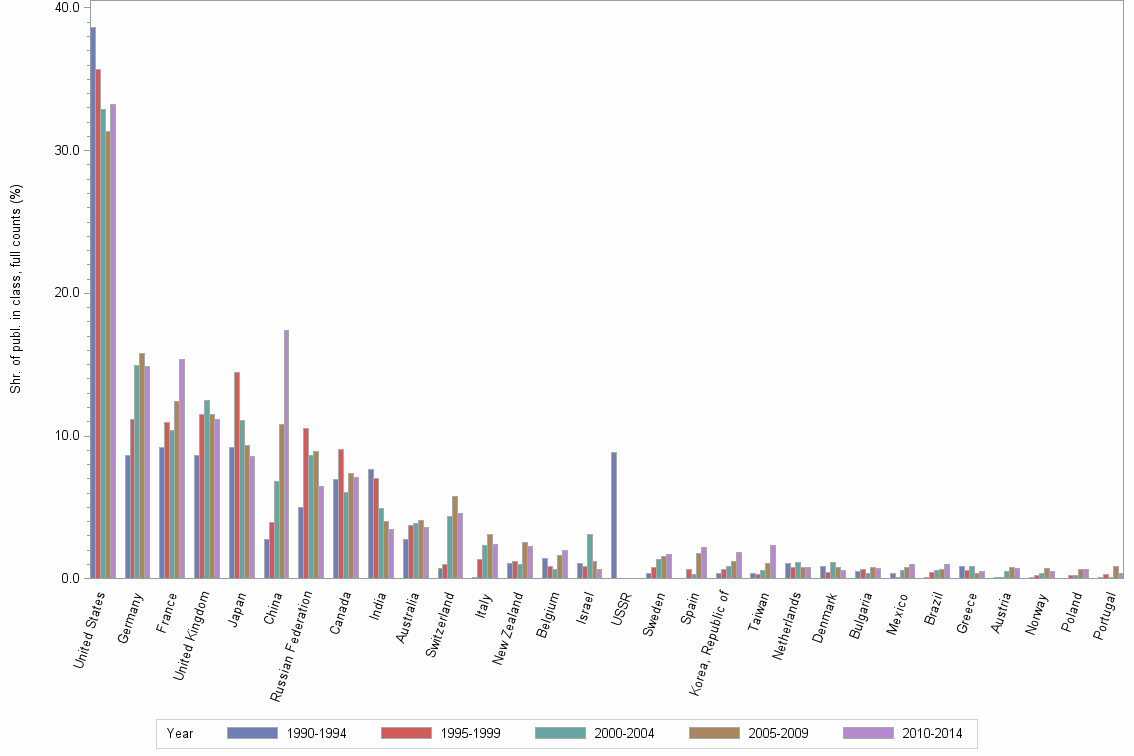Click the Year label in the legend
The image size is (1134, 756).
coord(180,733)
